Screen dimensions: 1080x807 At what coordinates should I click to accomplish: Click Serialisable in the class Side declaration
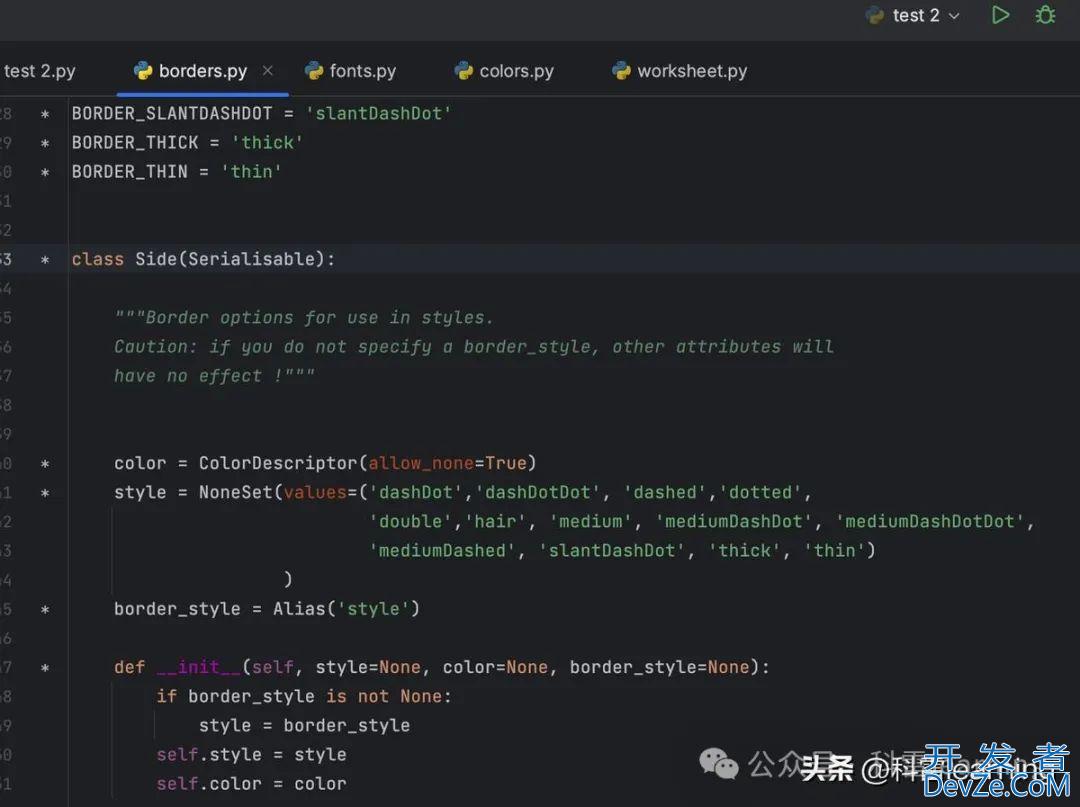[x=251, y=259]
